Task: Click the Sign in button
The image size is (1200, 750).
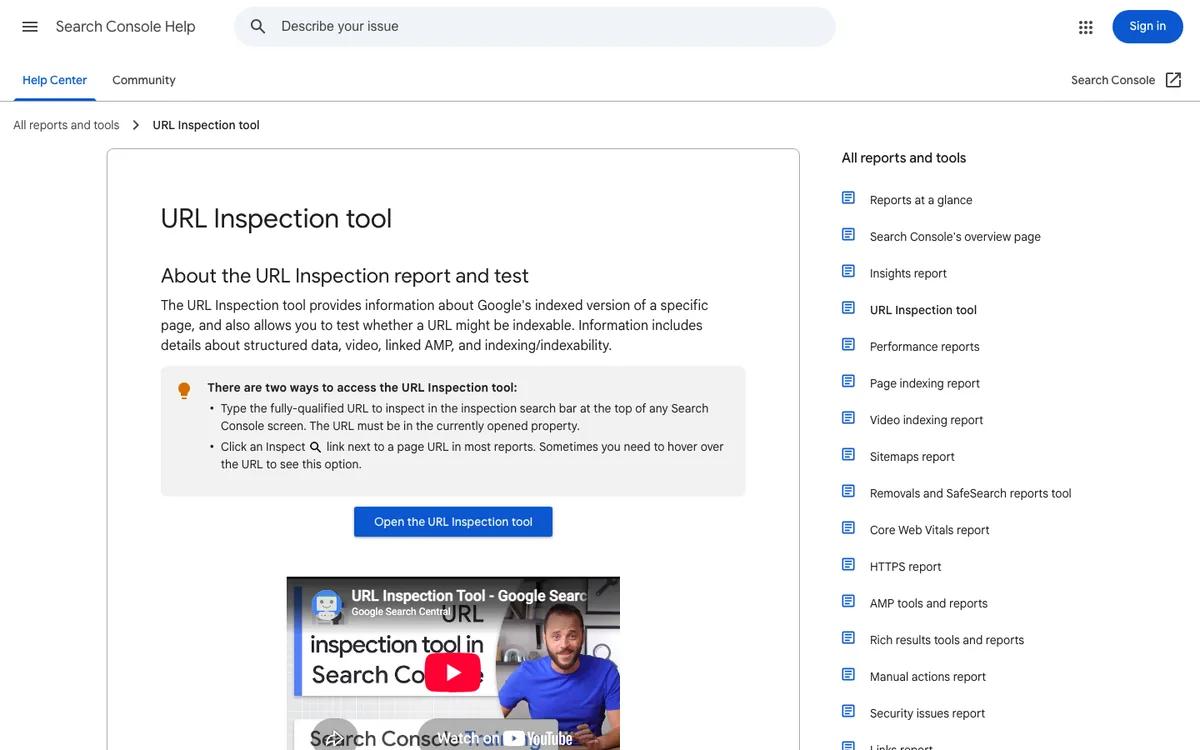Action: (1147, 27)
